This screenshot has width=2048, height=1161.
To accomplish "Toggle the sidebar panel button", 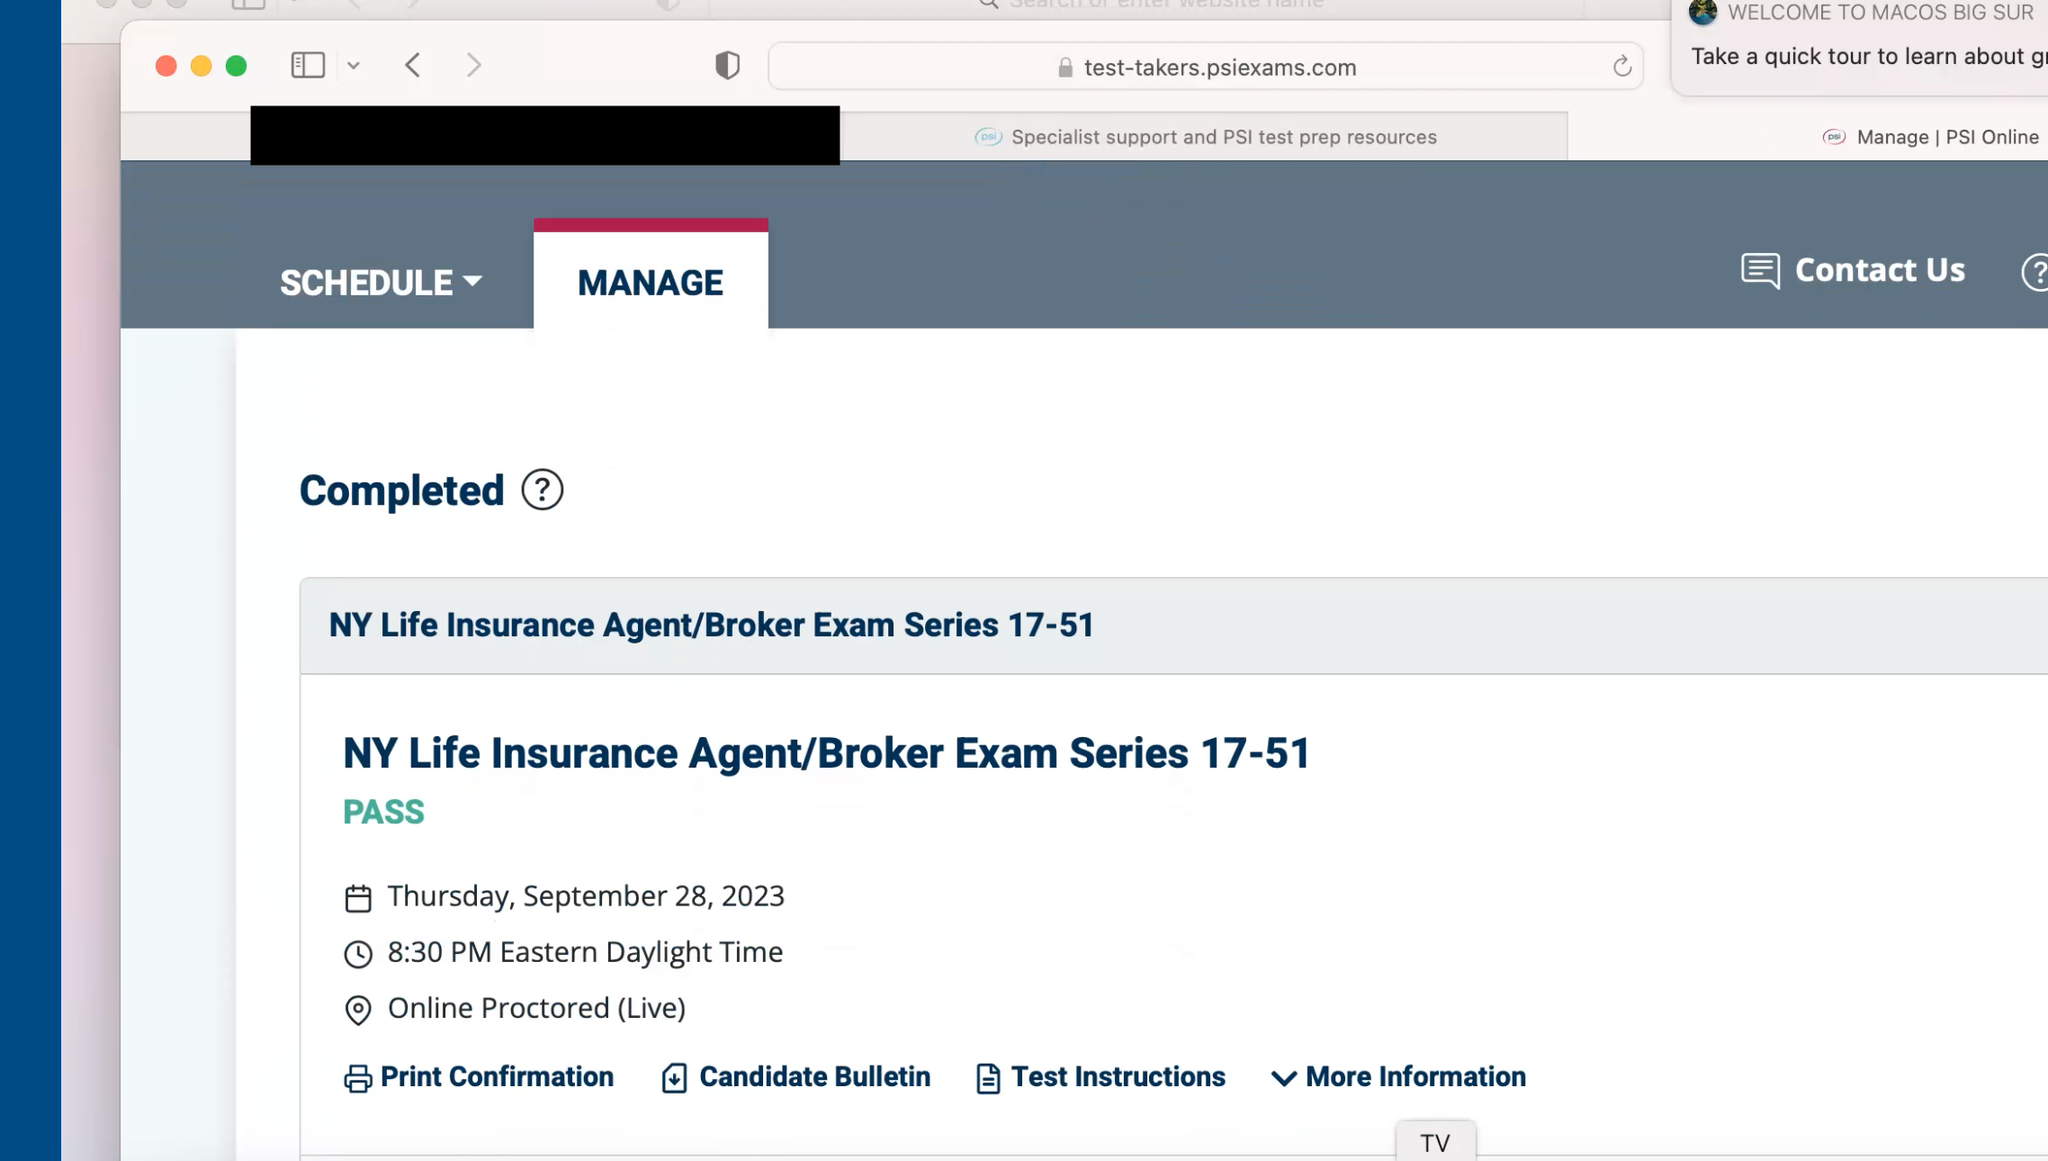I will point(307,65).
